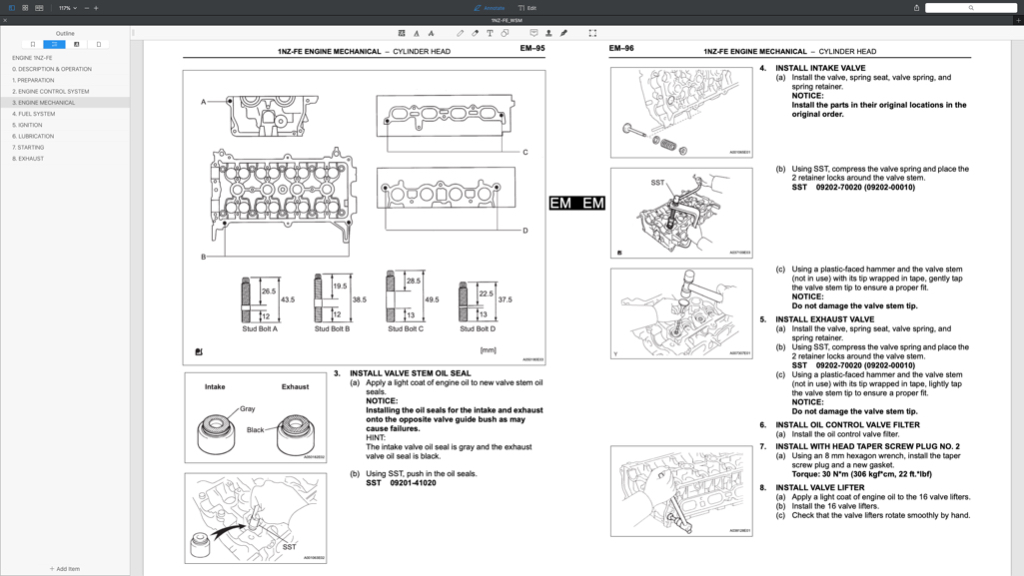Show the annotations list panel

76,44
